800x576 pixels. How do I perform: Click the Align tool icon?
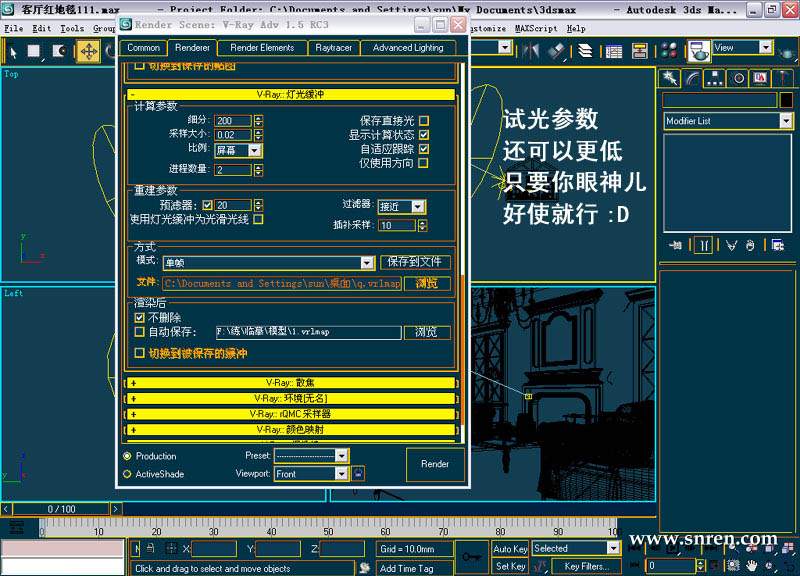(558, 51)
